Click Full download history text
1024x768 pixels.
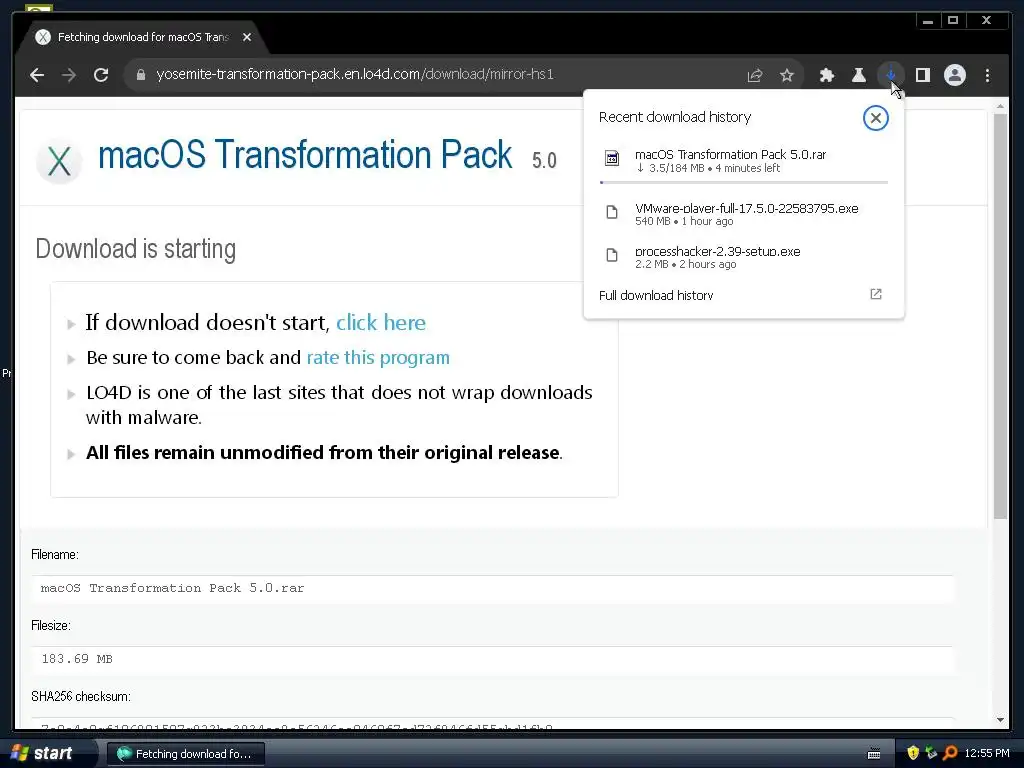656,295
